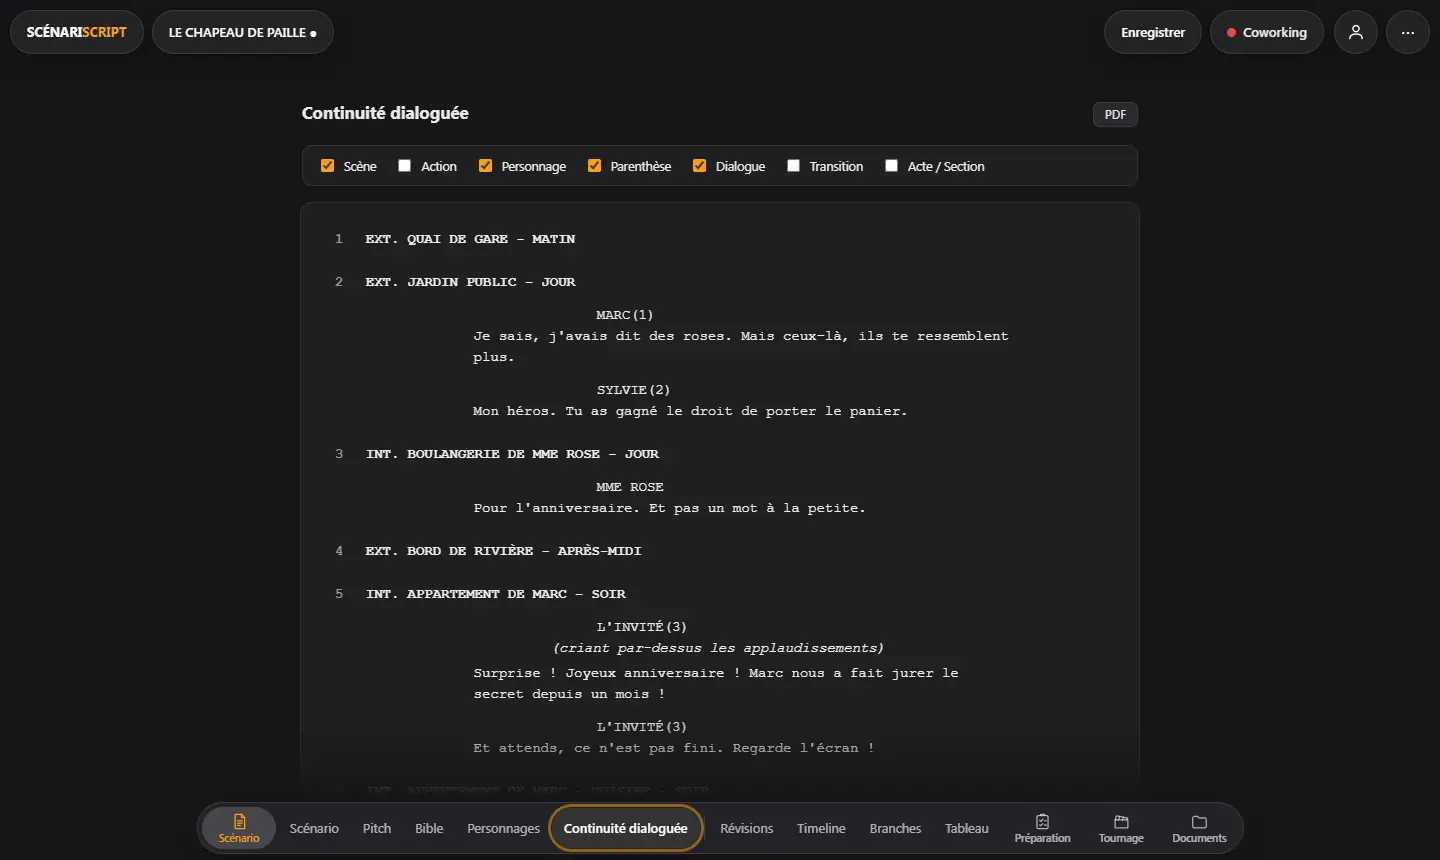Select scene heading EXT. JARDIN PUBLIC – JOUR
The width and height of the screenshot is (1440, 860).
tap(470, 282)
